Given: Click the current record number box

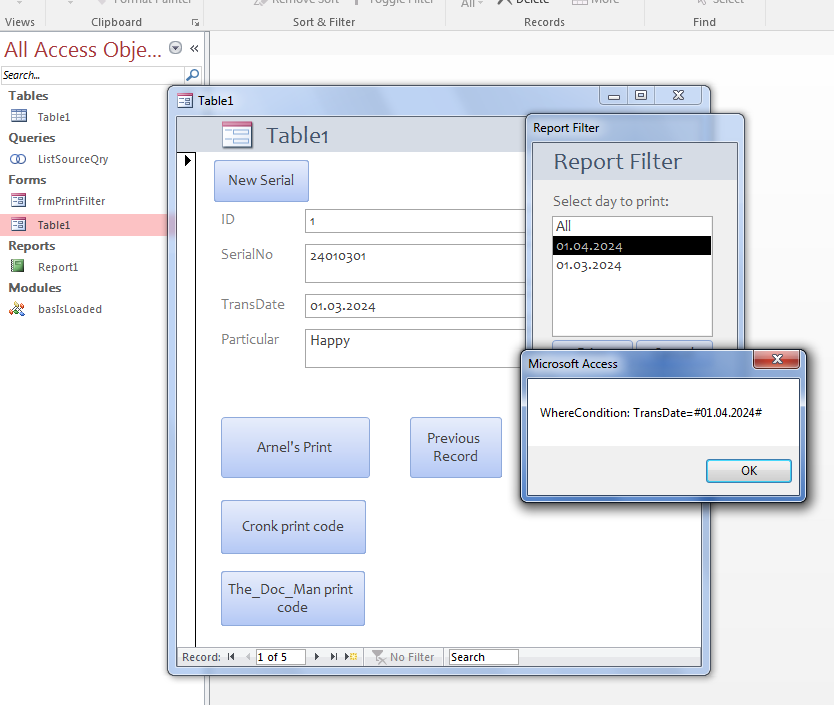Looking at the screenshot, I should 280,657.
